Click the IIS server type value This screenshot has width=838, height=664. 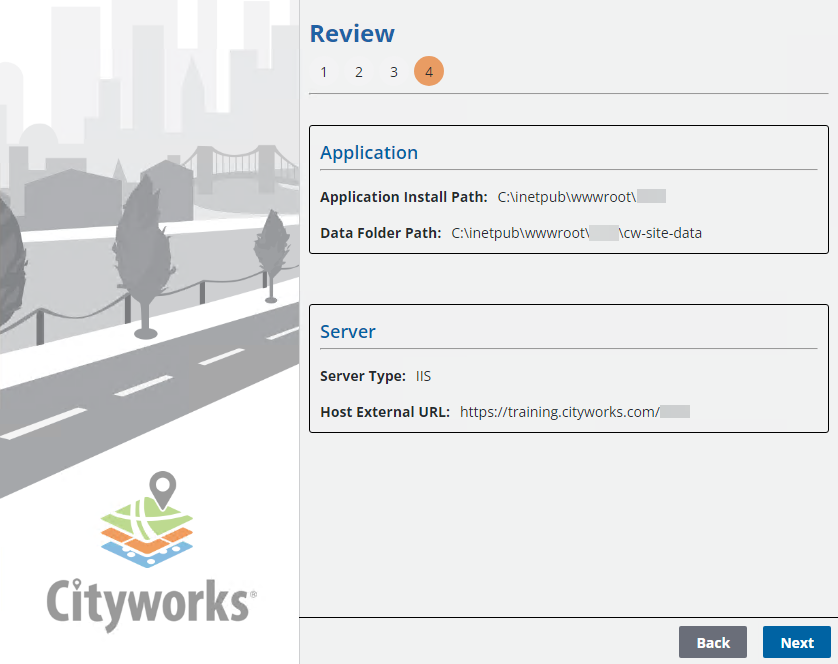[x=423, y=376]
